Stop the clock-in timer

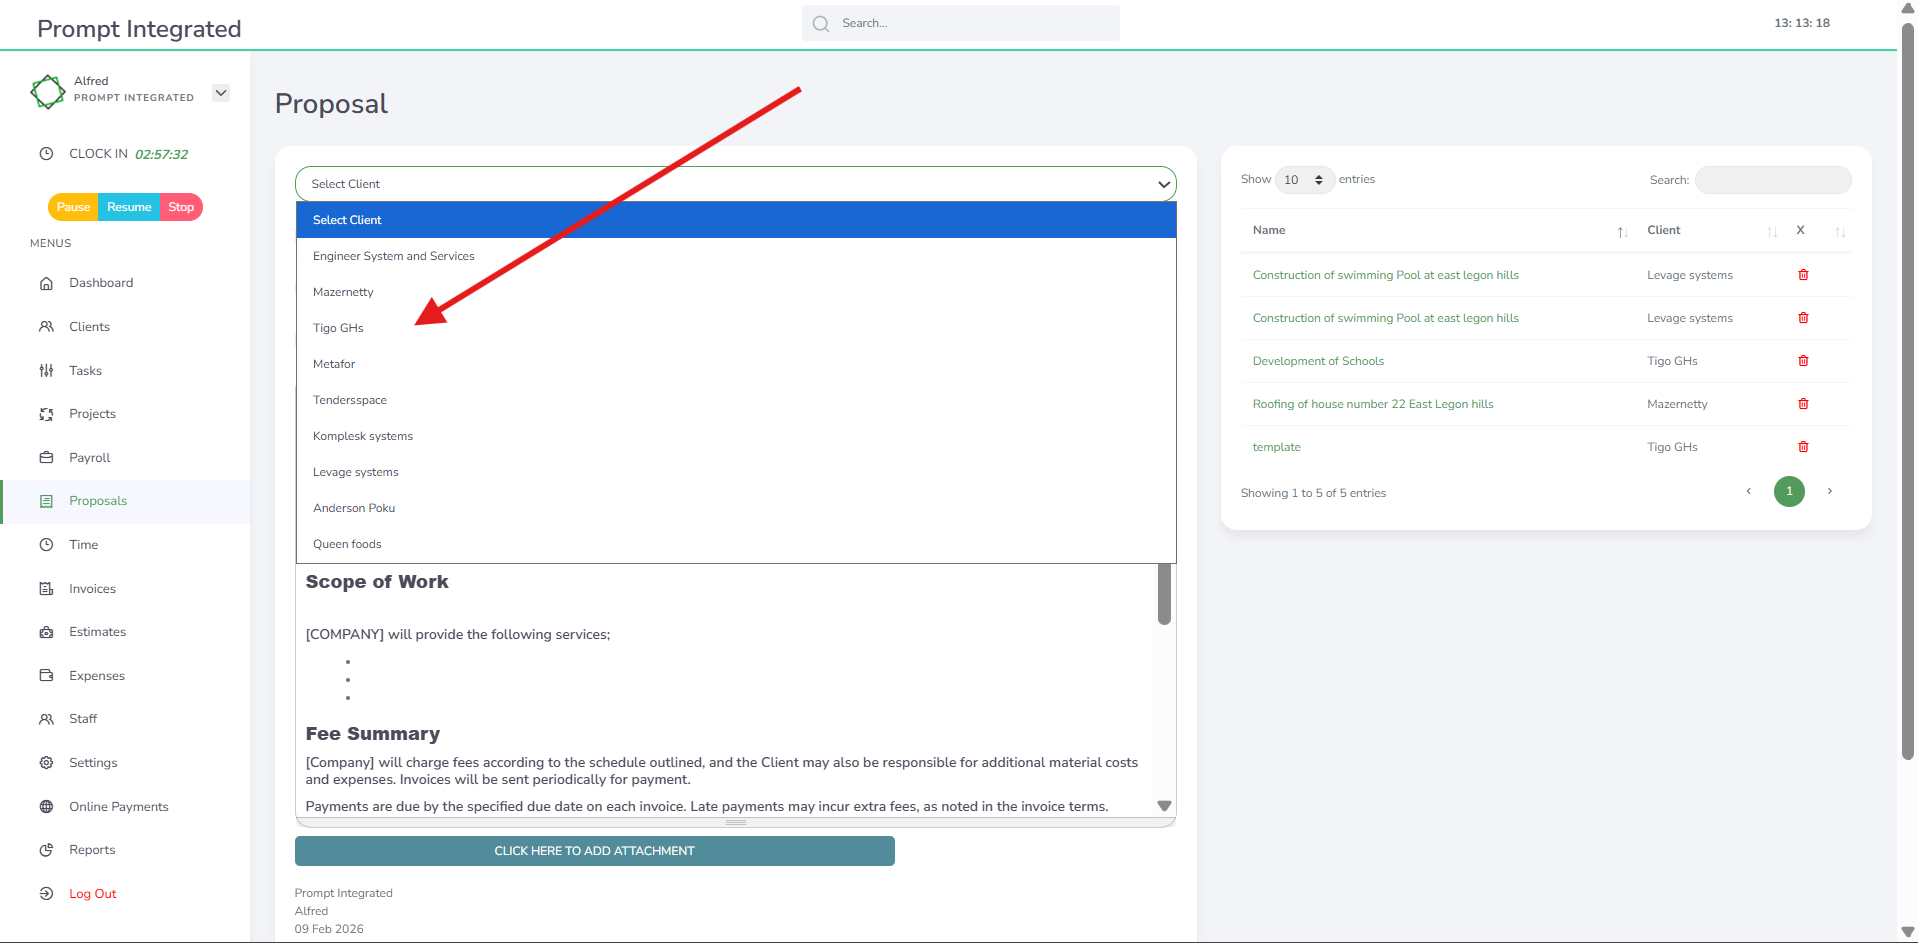181,207
